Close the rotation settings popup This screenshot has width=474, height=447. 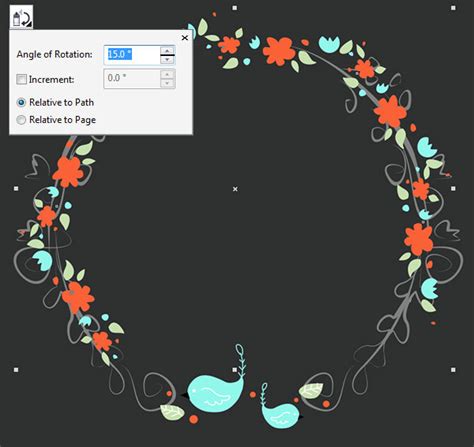point(185,38)
